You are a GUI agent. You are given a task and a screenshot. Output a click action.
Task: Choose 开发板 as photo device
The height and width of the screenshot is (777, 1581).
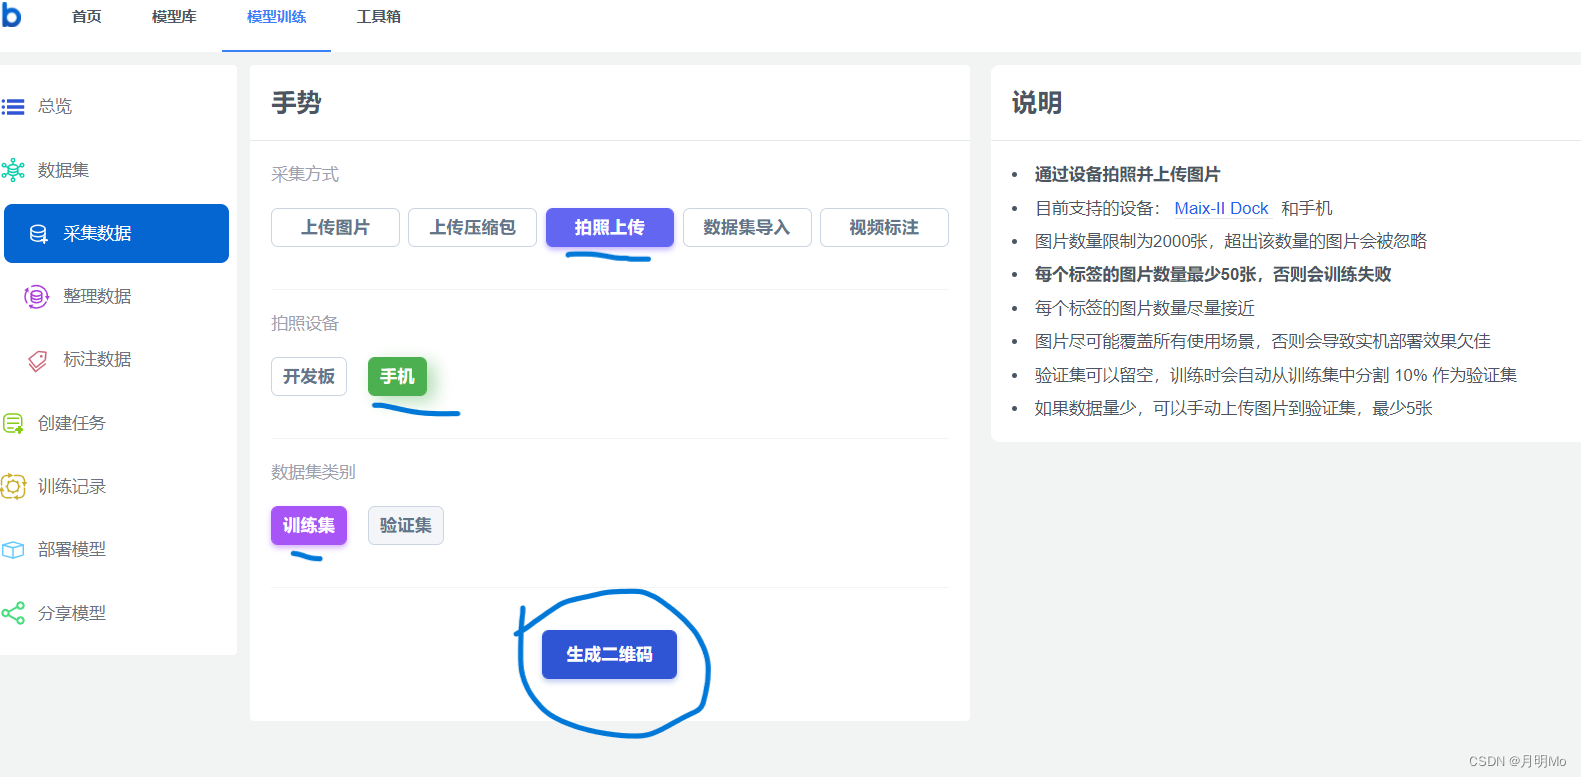[x=309, y=376]
